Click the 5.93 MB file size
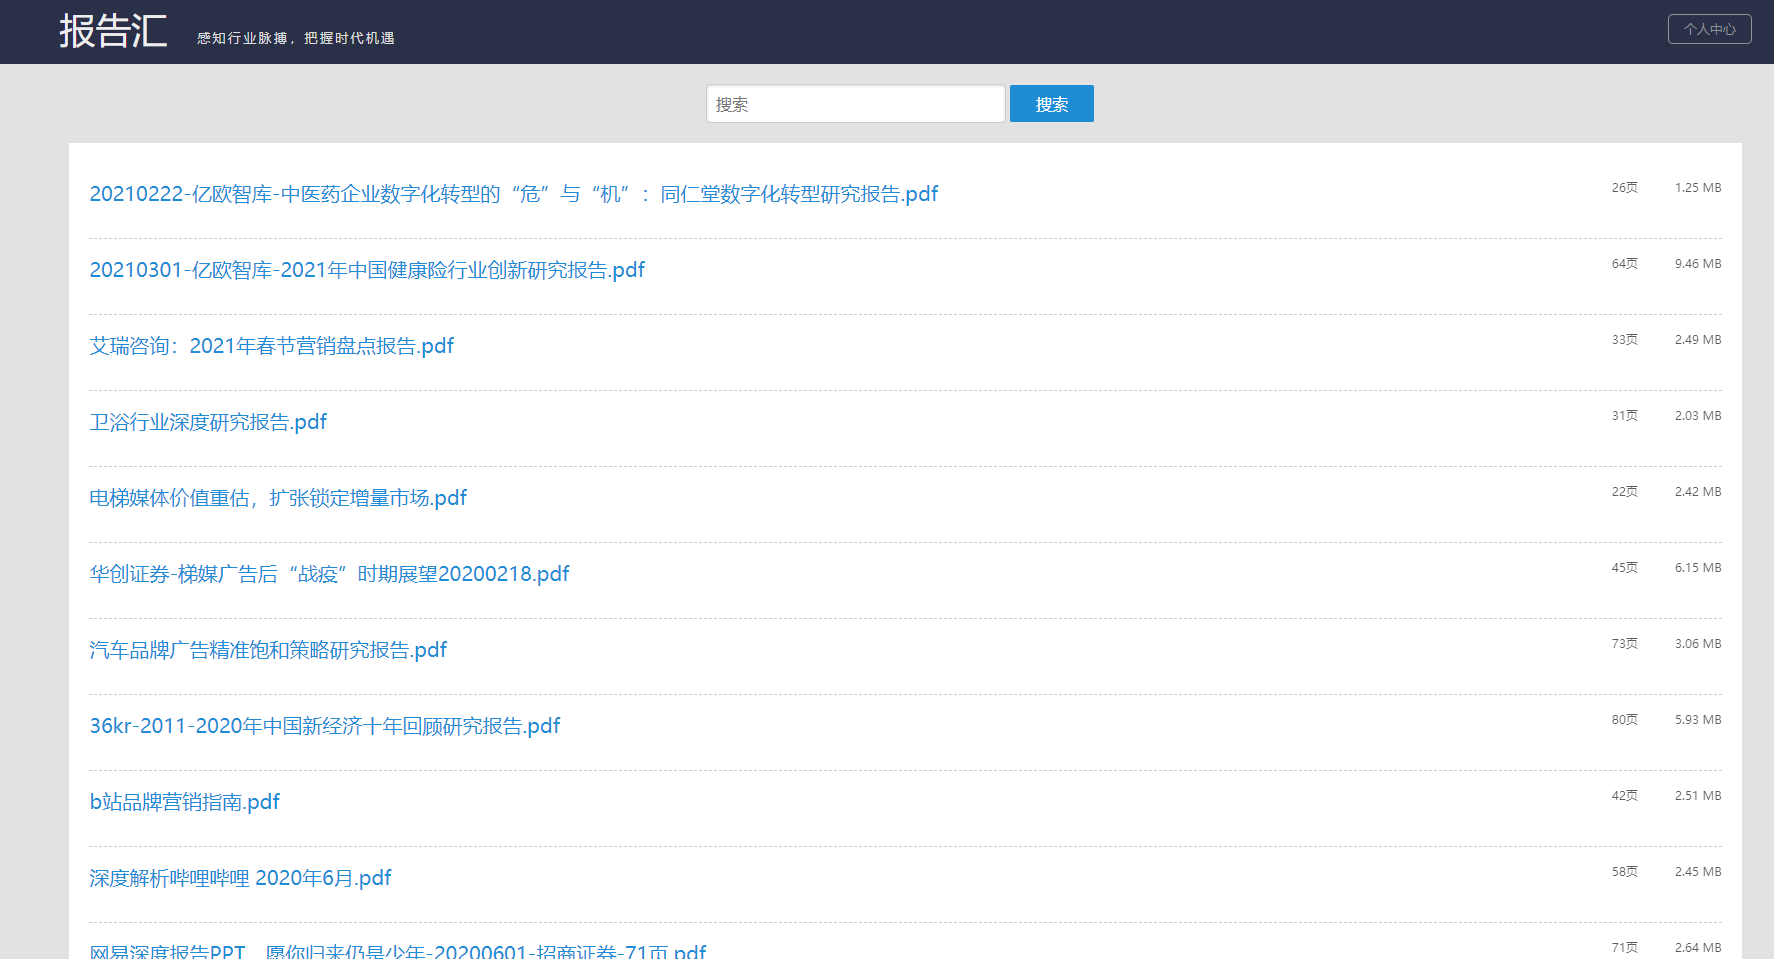This screenshot has width=1774, height=959. point(1698,720)
